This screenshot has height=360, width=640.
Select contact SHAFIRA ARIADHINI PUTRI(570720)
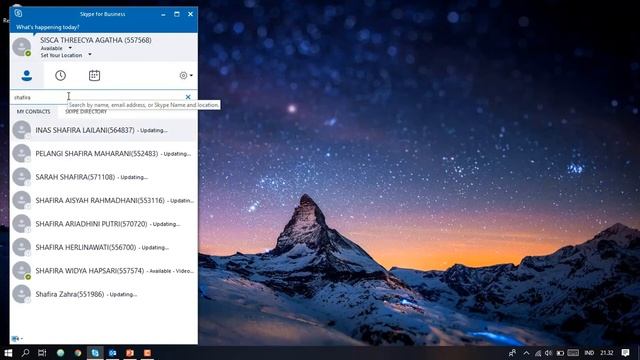(104, 224)
